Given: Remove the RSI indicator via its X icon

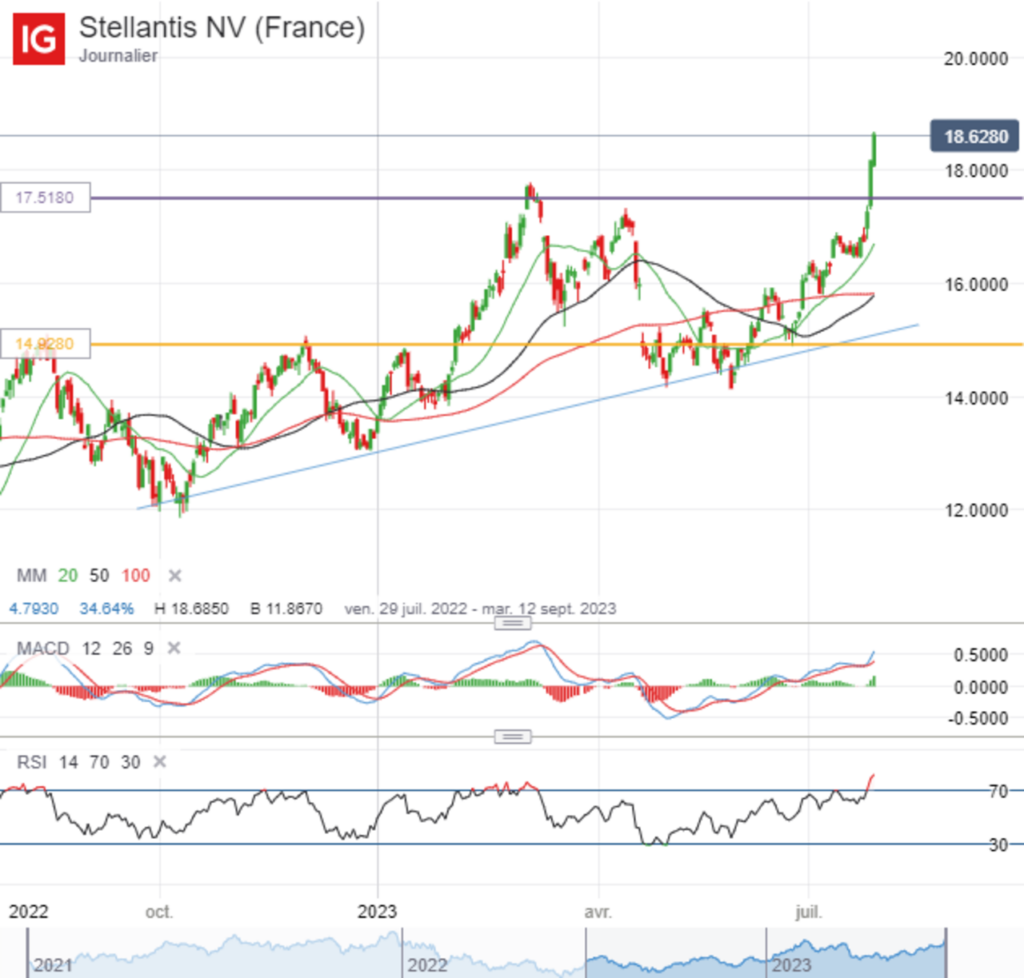Looking at the screenshot, I should coord(157,762).
